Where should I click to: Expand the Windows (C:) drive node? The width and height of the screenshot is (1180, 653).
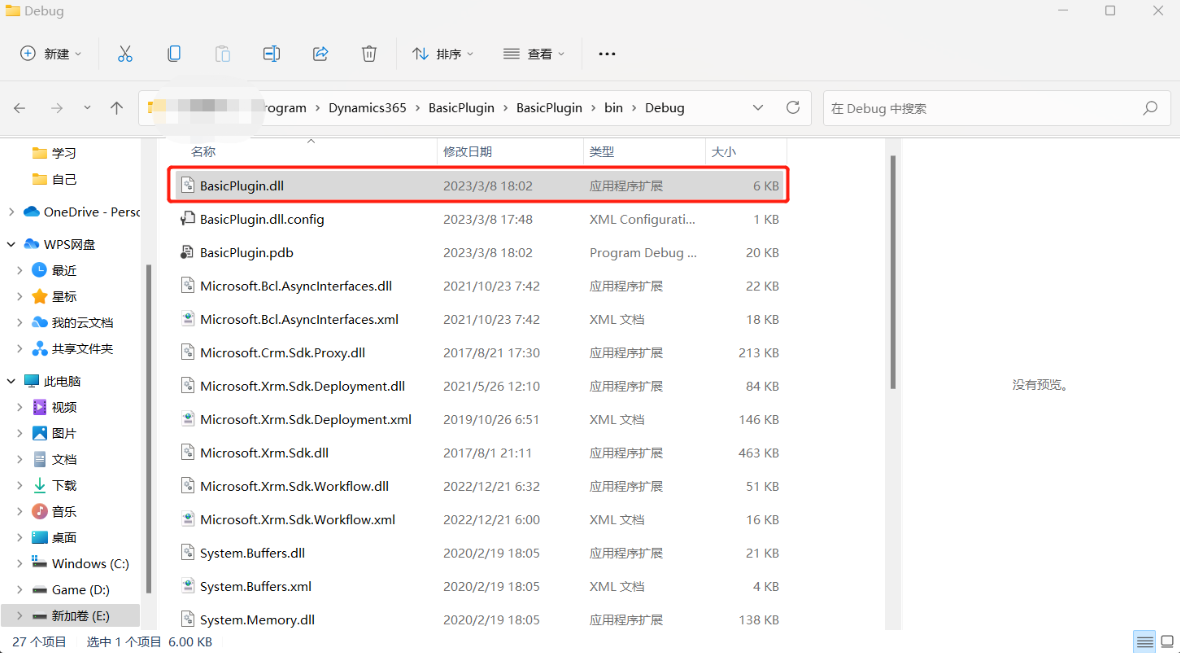click(x=20, y=563)
